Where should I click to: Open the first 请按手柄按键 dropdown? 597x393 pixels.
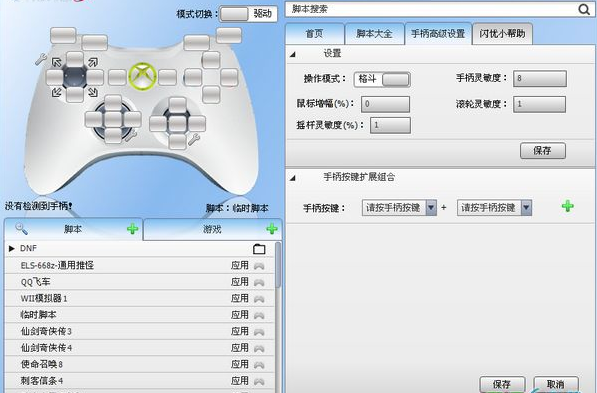coord(399,208)
